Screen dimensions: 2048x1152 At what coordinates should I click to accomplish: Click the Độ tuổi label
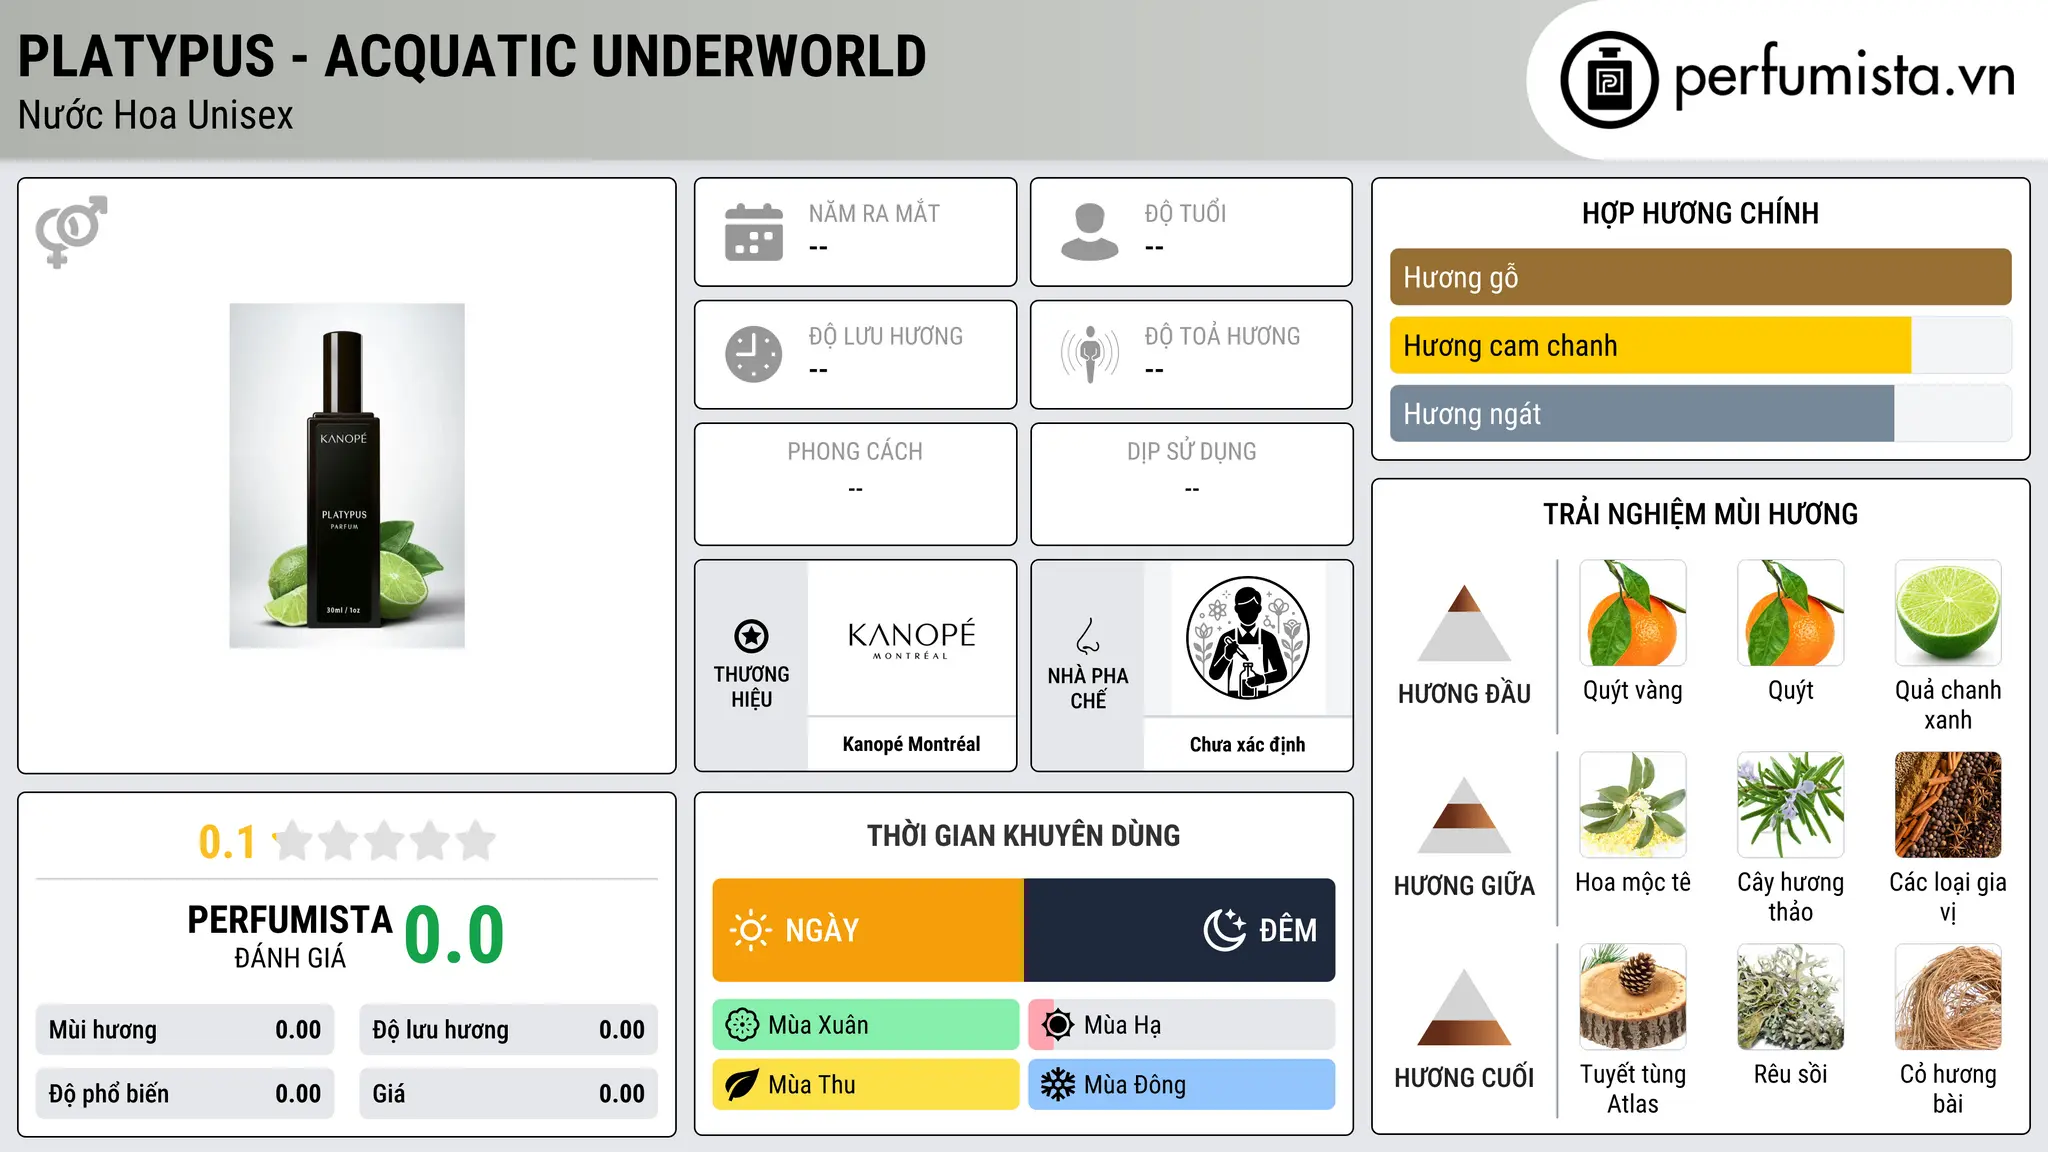pyautogui.click(x=1185, y=213)
